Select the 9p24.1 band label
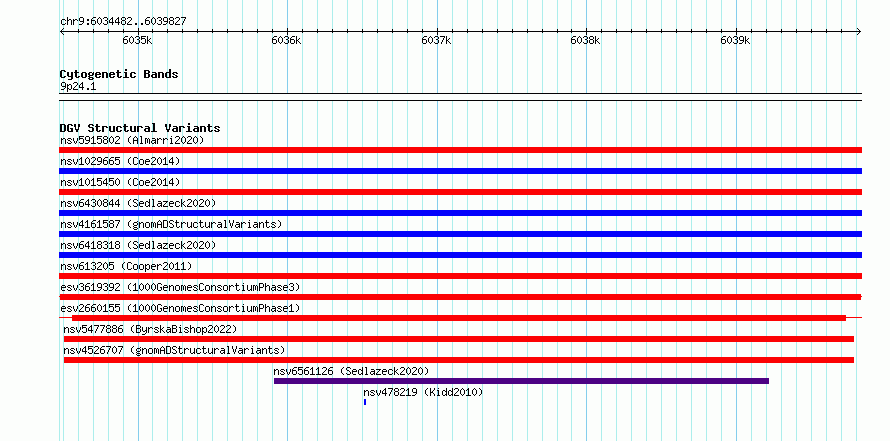This screenshot has height=441, width=890. [x=78, y=86]
